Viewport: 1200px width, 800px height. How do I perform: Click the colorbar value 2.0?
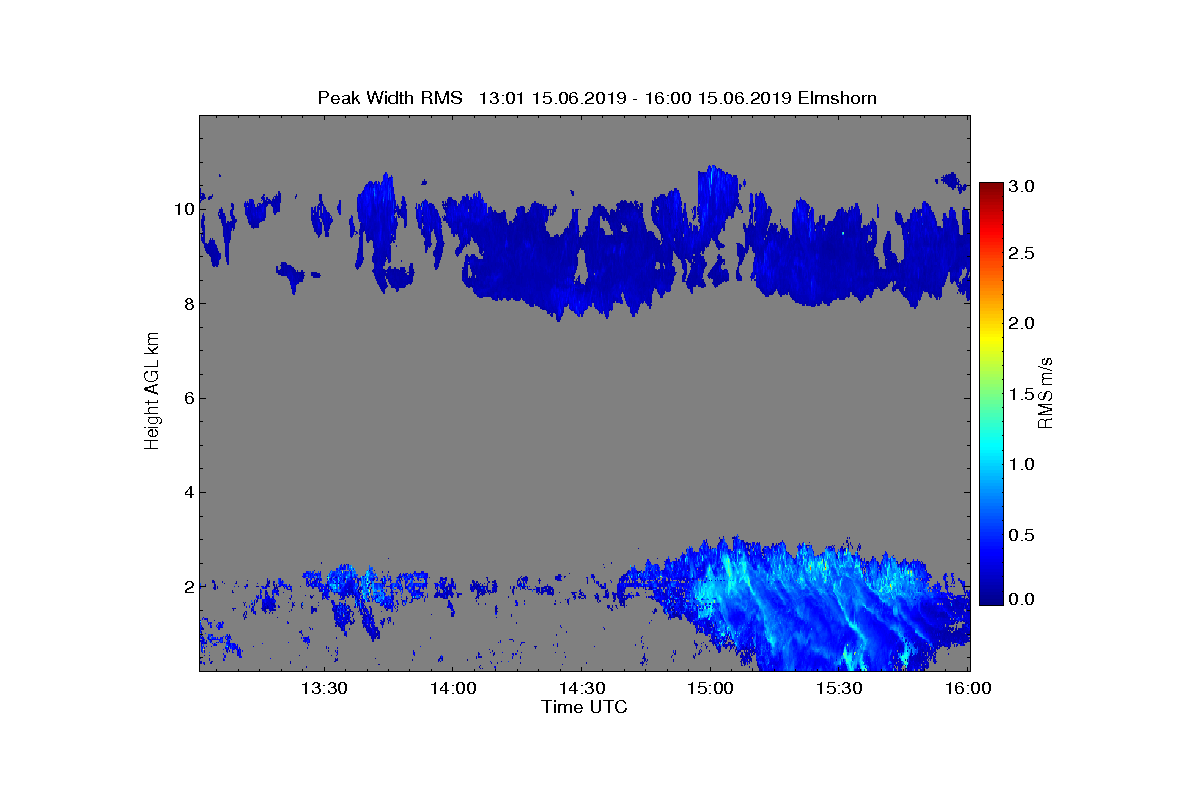point(1022,323)
